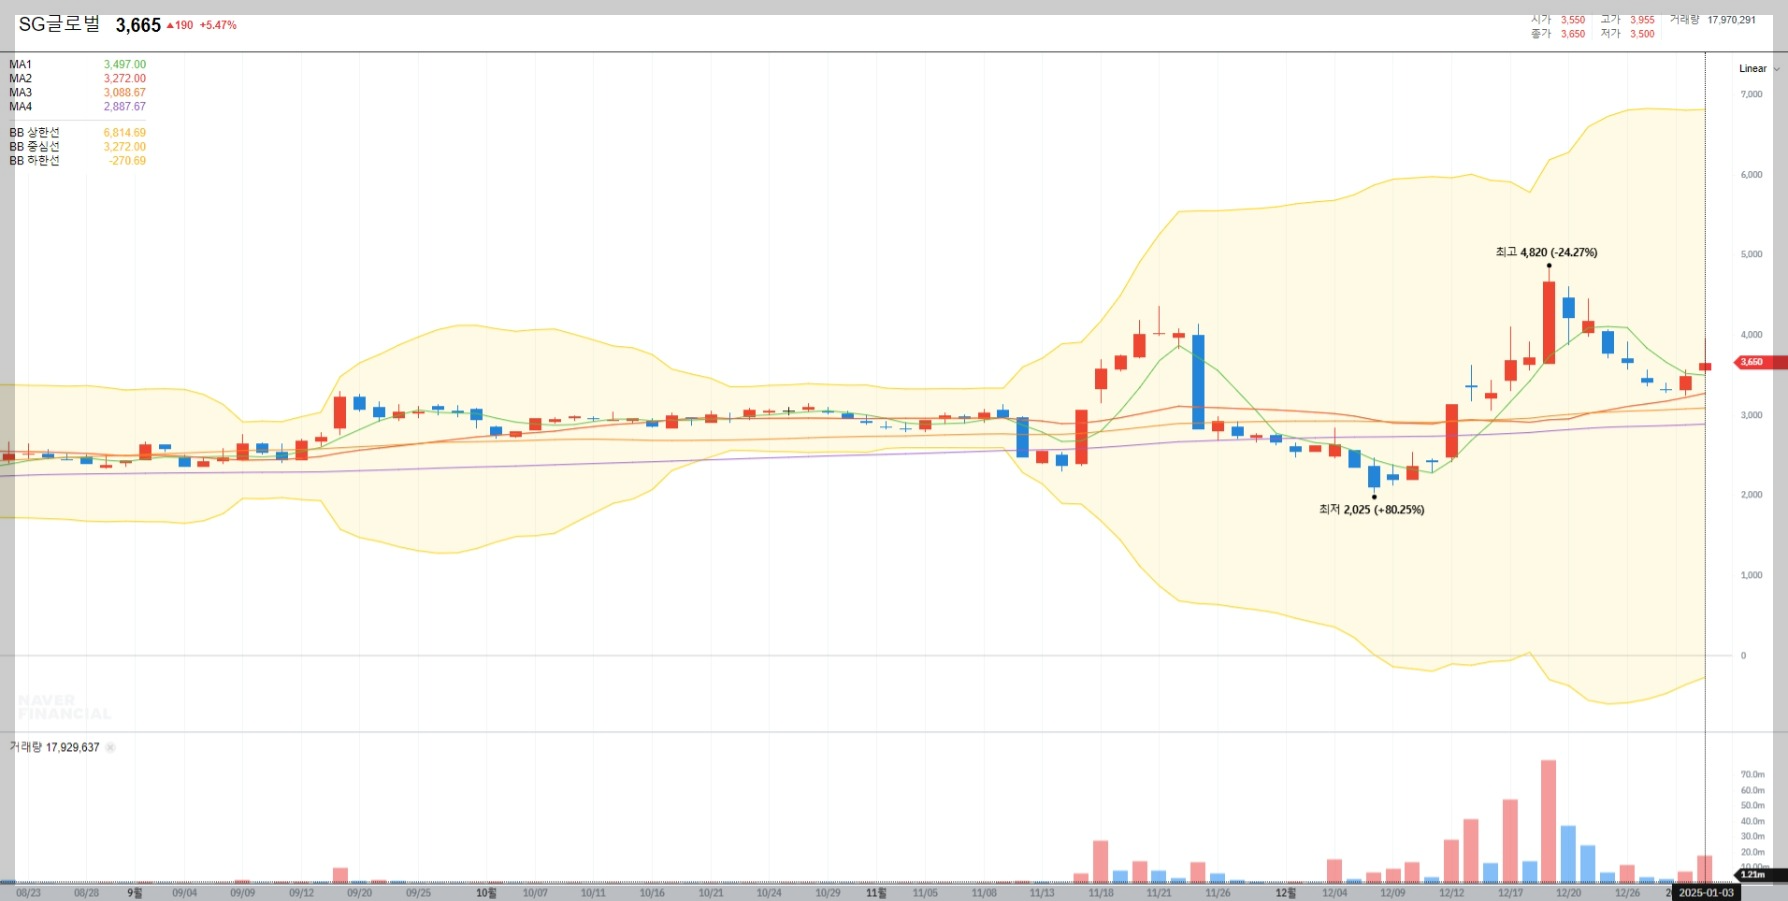Click the 12/17 date on the time axis
Viewport: 1788px width, 901px height.
click(x=1511, y=892)
